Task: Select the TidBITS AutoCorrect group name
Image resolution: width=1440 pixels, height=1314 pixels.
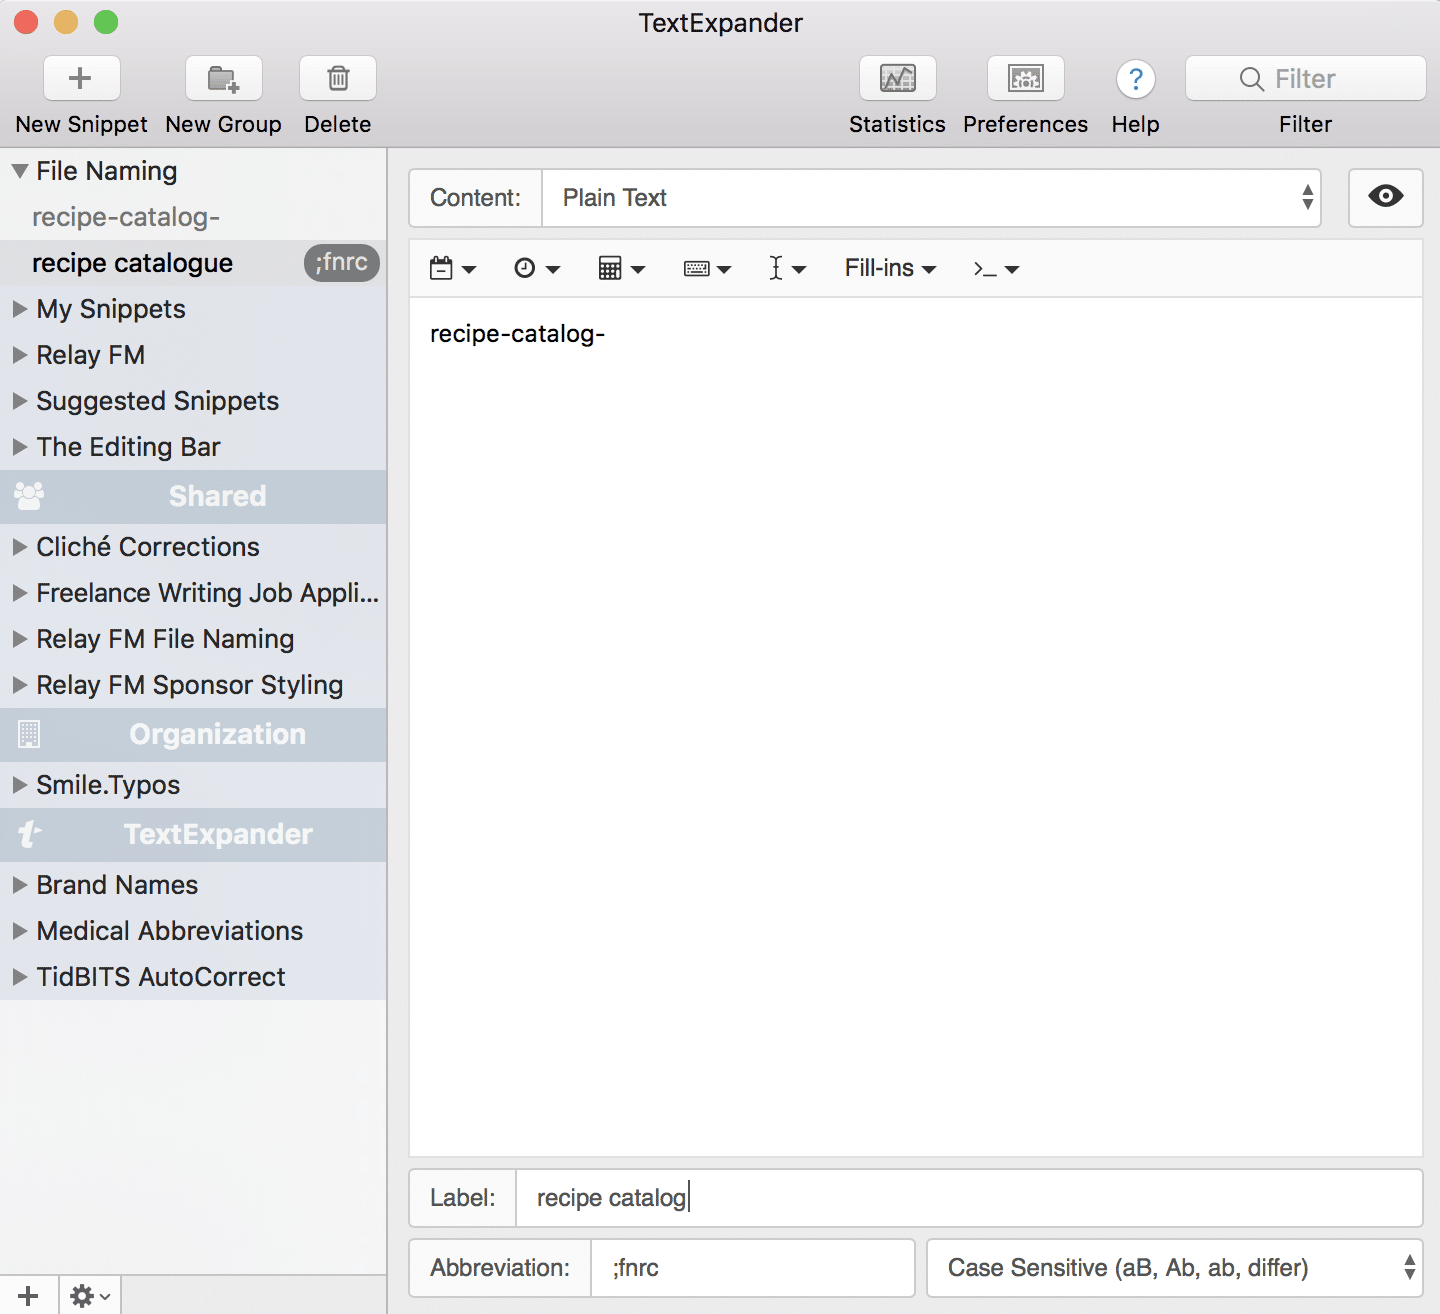Action: coord(161,977)
